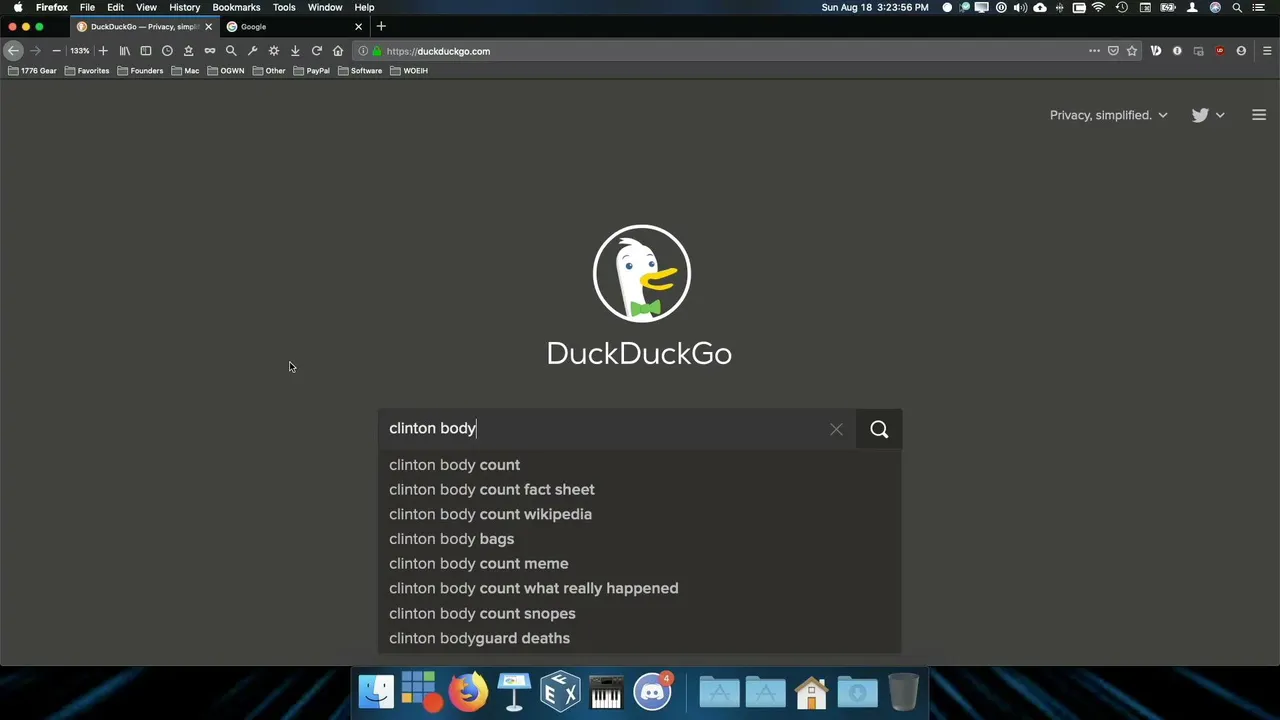
Task: Open the Founders bookmarks folder
Action: pos(140,71)
